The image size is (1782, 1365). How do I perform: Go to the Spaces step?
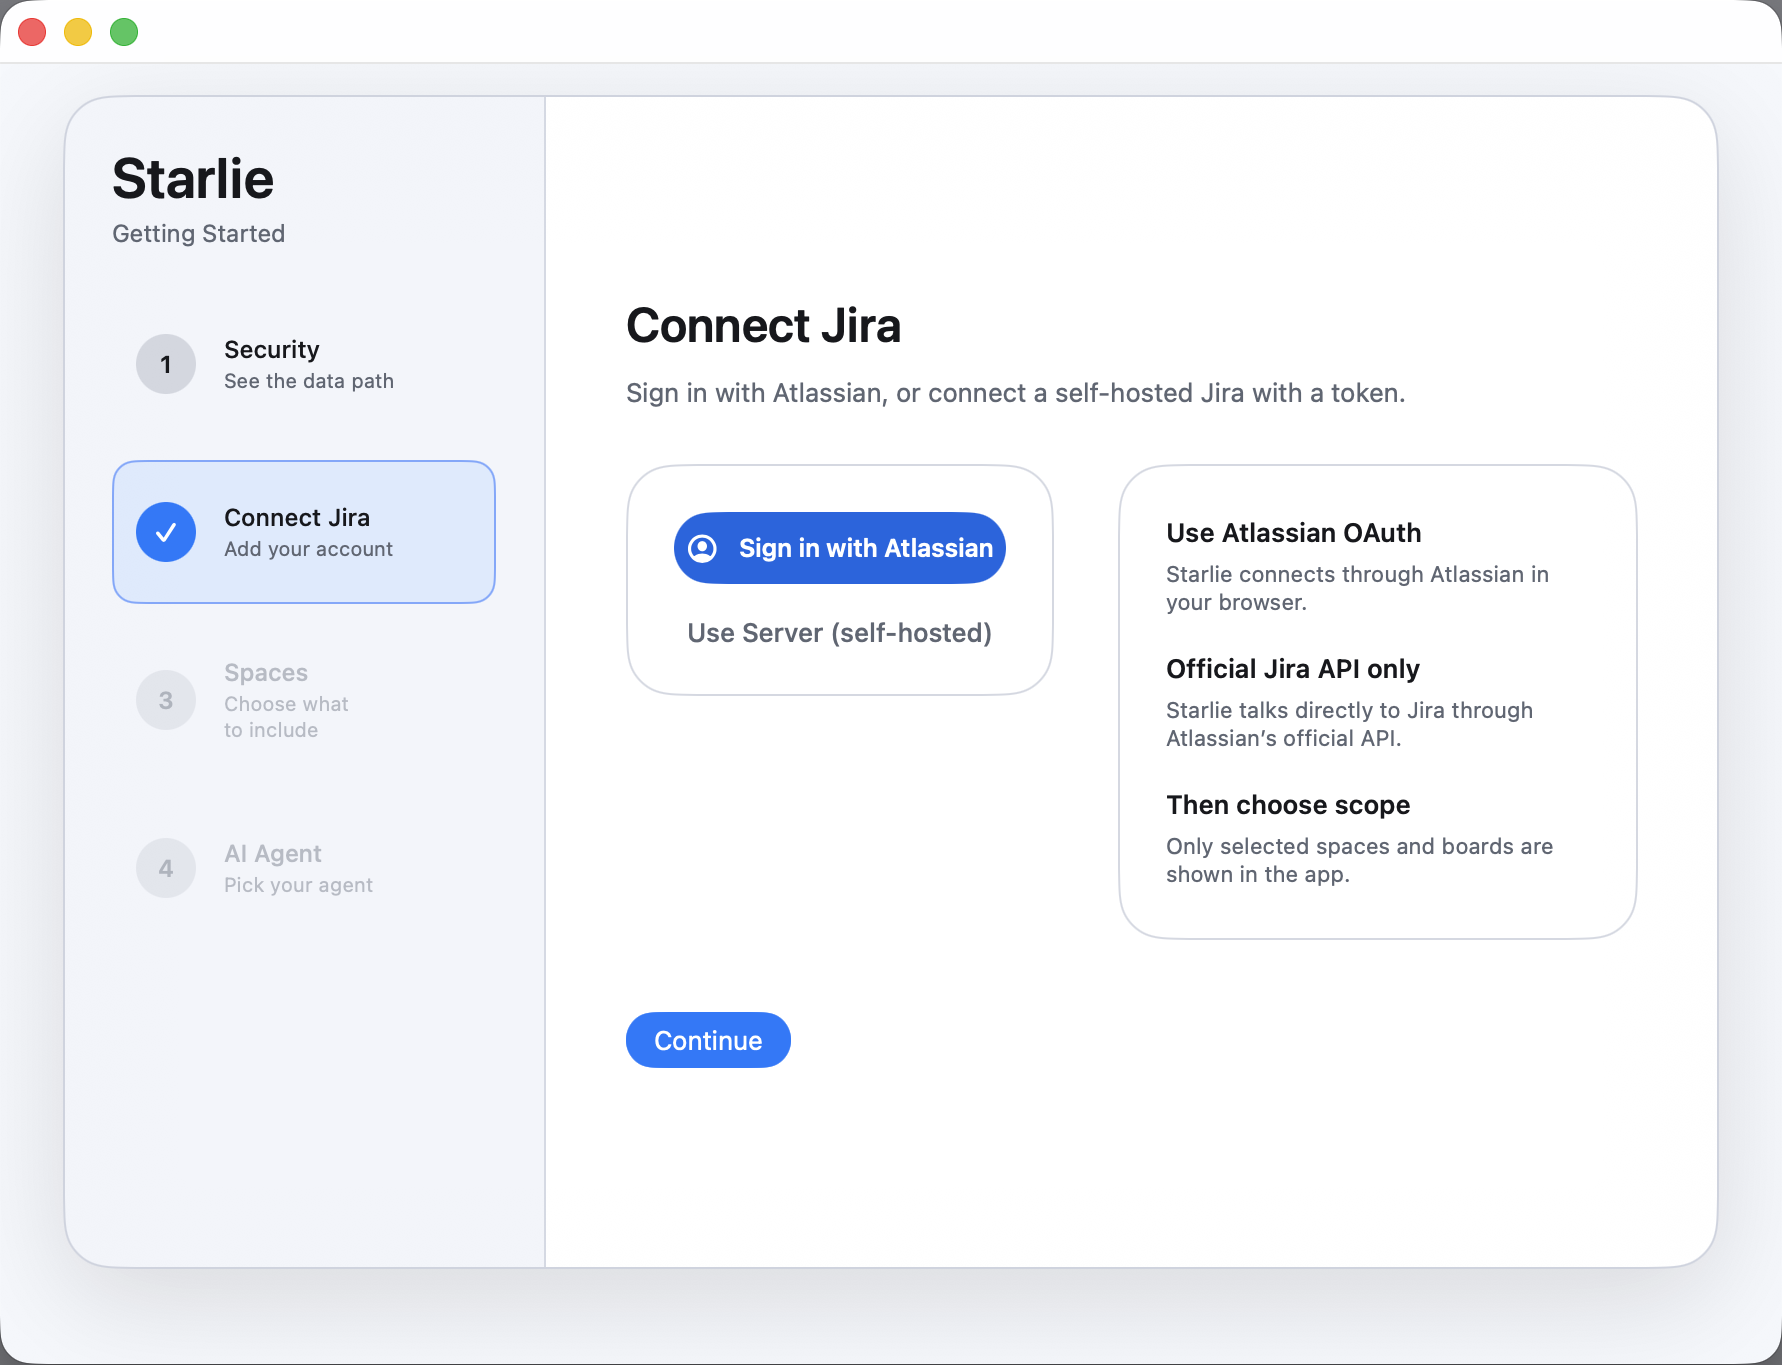(x=304, y=700)
